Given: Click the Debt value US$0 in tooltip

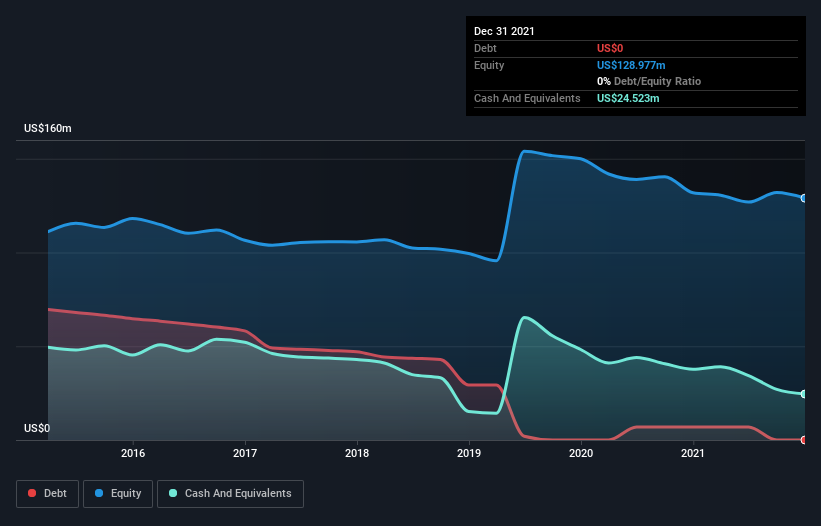Looking at the screenshot, I should 610,48.
